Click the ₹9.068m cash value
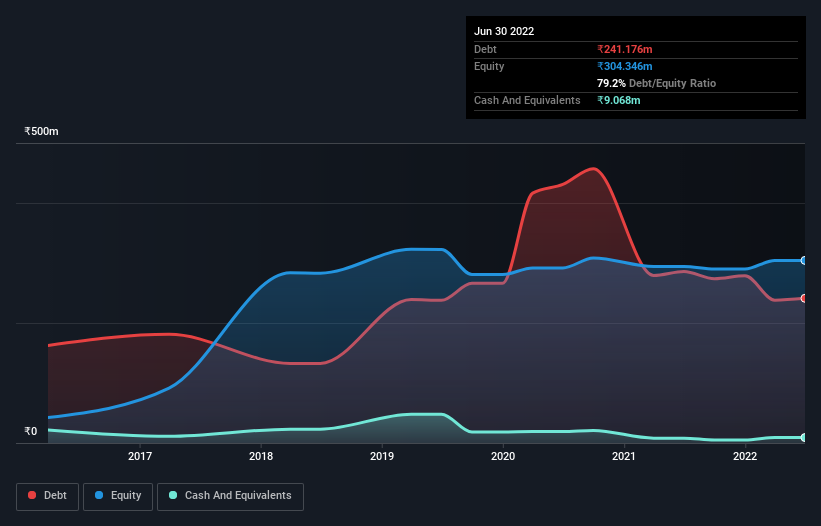 [x=618, y=100]
